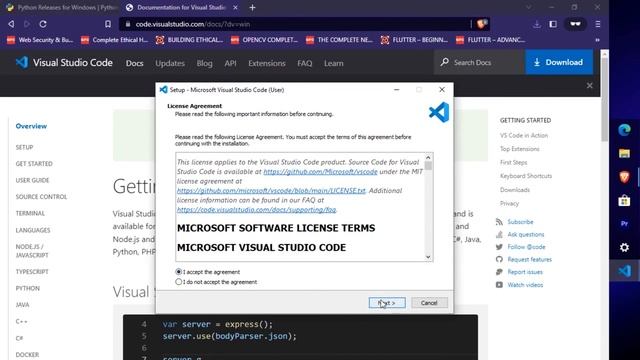640x360 pixels.
Task: Open 'Web Security & Bu...' bookmark
Action: 40,40
